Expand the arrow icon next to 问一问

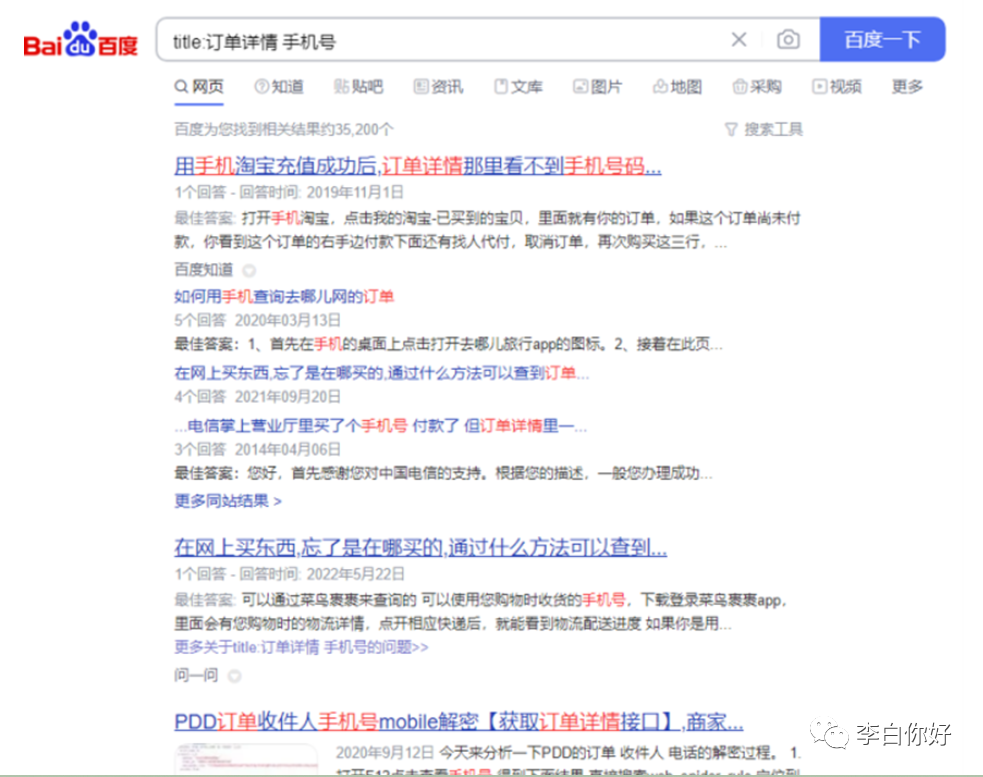pyautogui.click(x=234, y=676)
